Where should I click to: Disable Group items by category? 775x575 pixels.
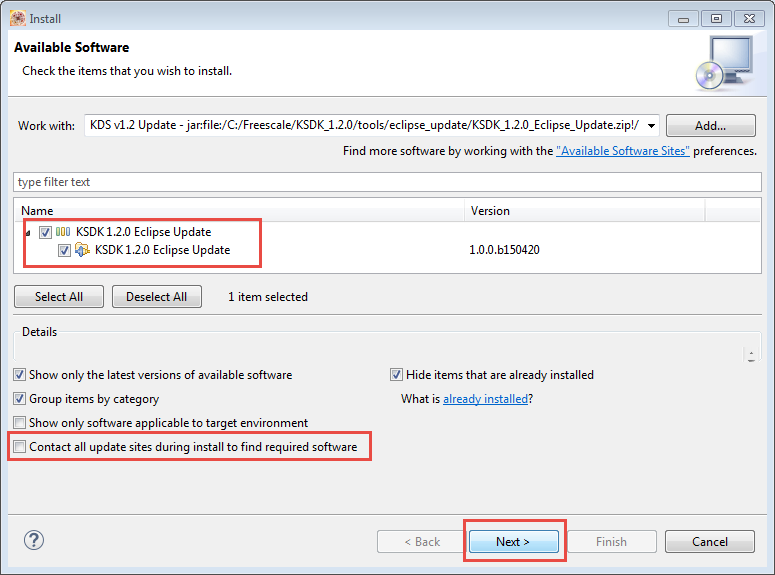click(x=20, y=399)
